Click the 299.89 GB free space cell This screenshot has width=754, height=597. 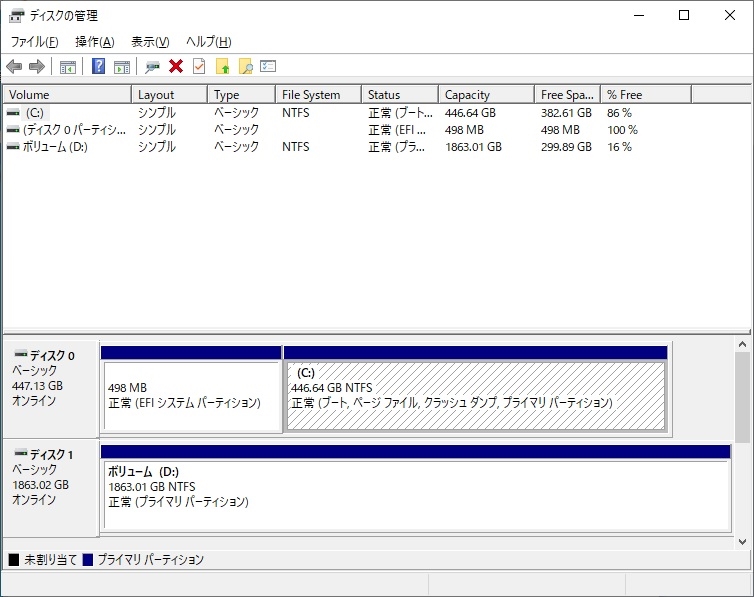566,147
